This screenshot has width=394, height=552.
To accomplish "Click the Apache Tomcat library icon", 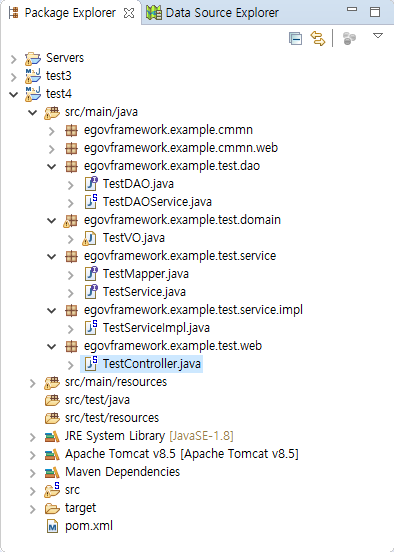I will pos(52,455).
